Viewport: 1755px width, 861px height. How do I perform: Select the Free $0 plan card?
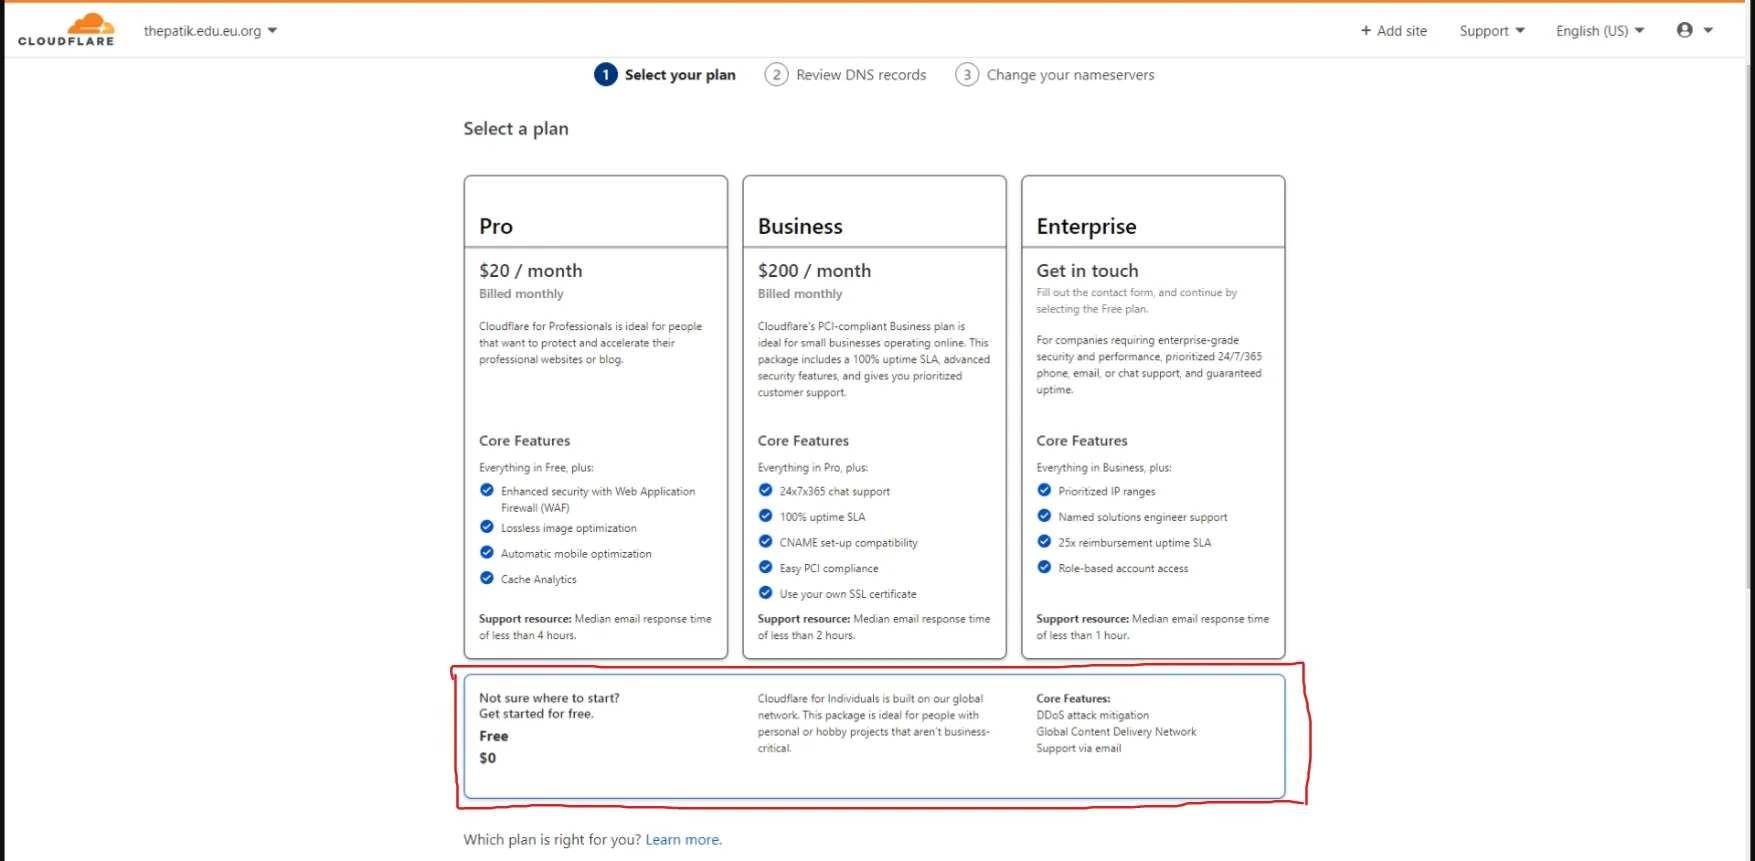click(x=874, y=736)
